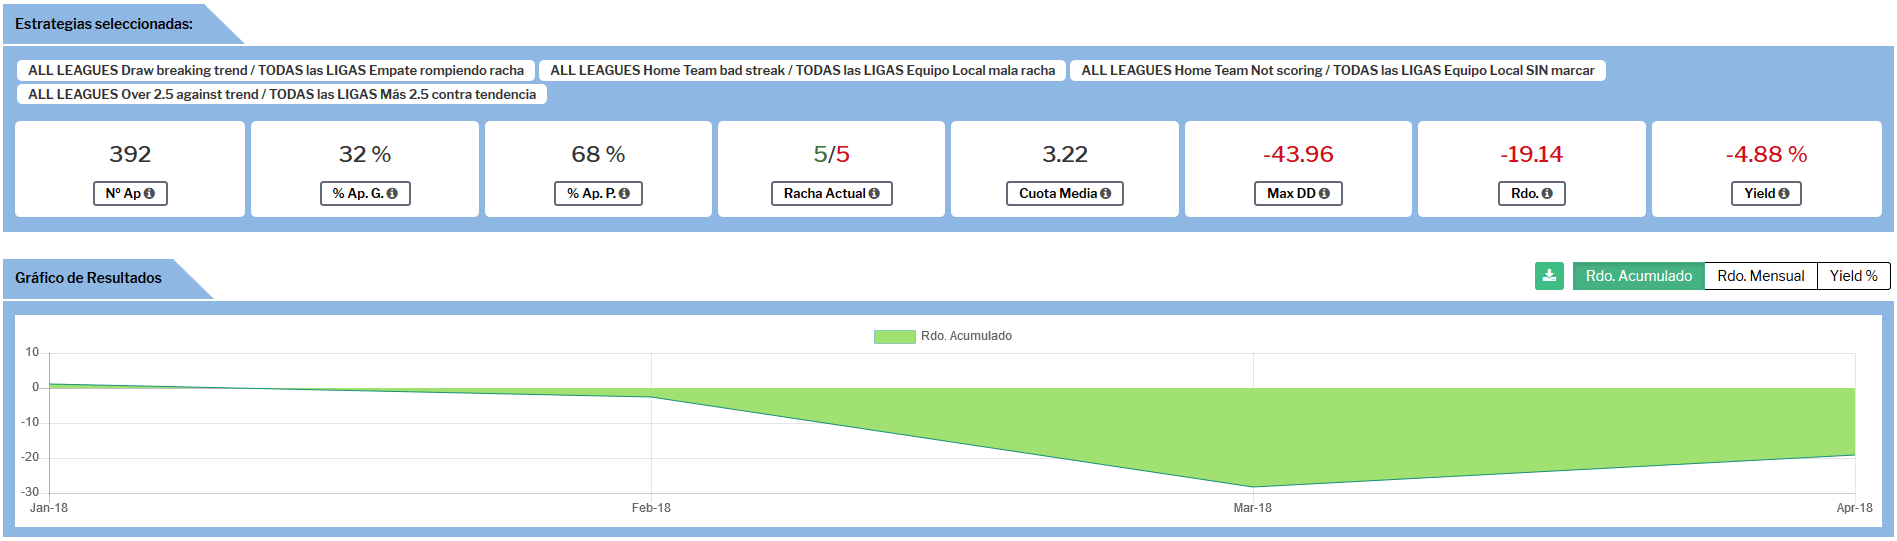Click the green download chart icon

1549,276
